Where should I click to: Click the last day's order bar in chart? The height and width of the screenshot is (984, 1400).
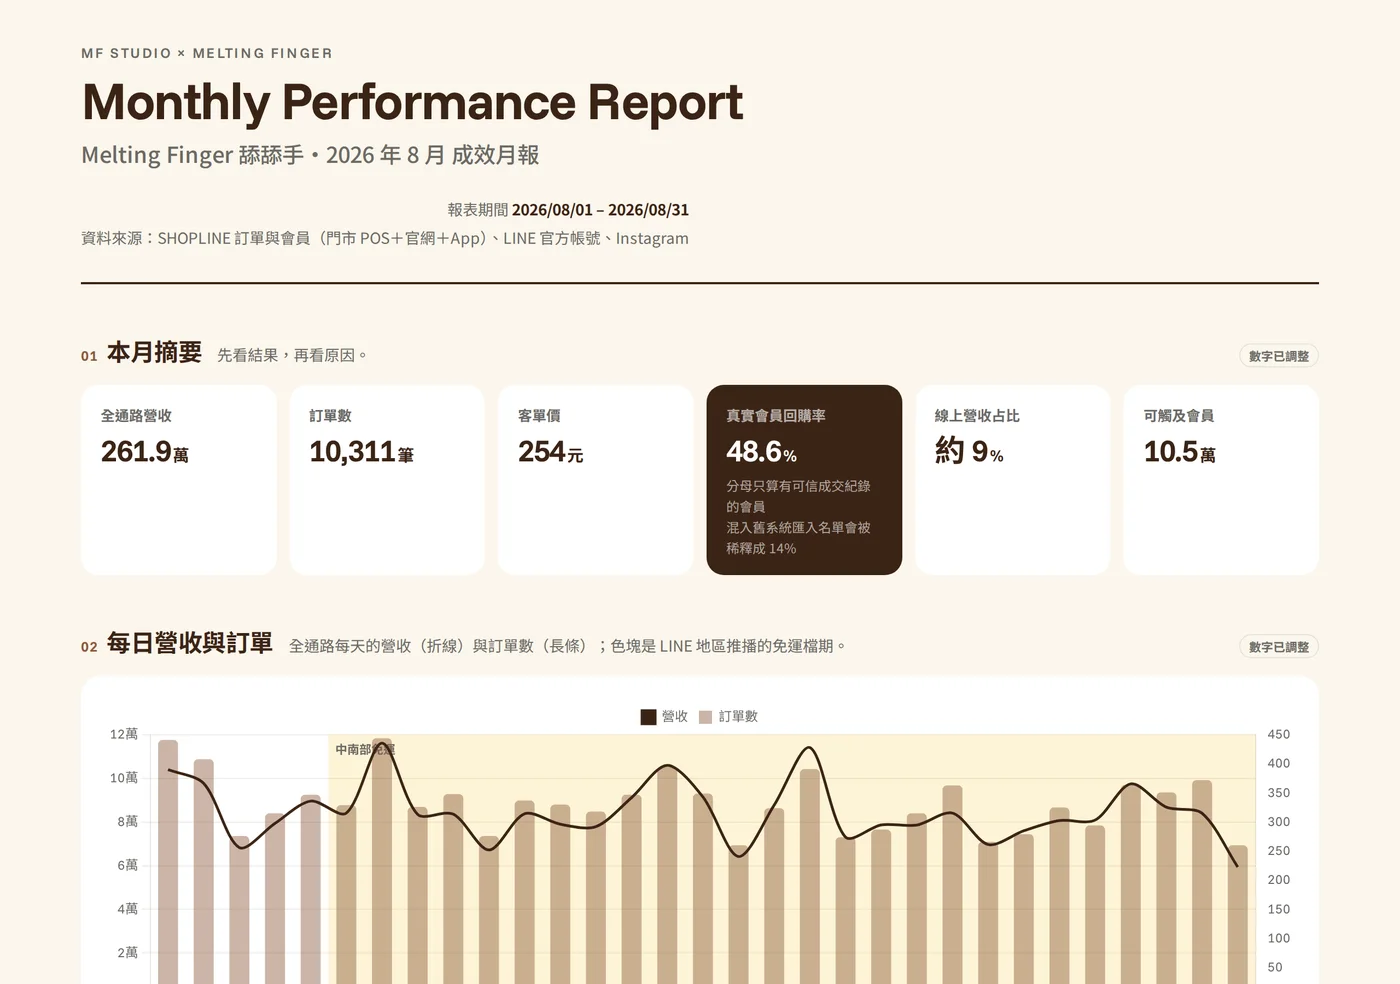[1238, 915]
